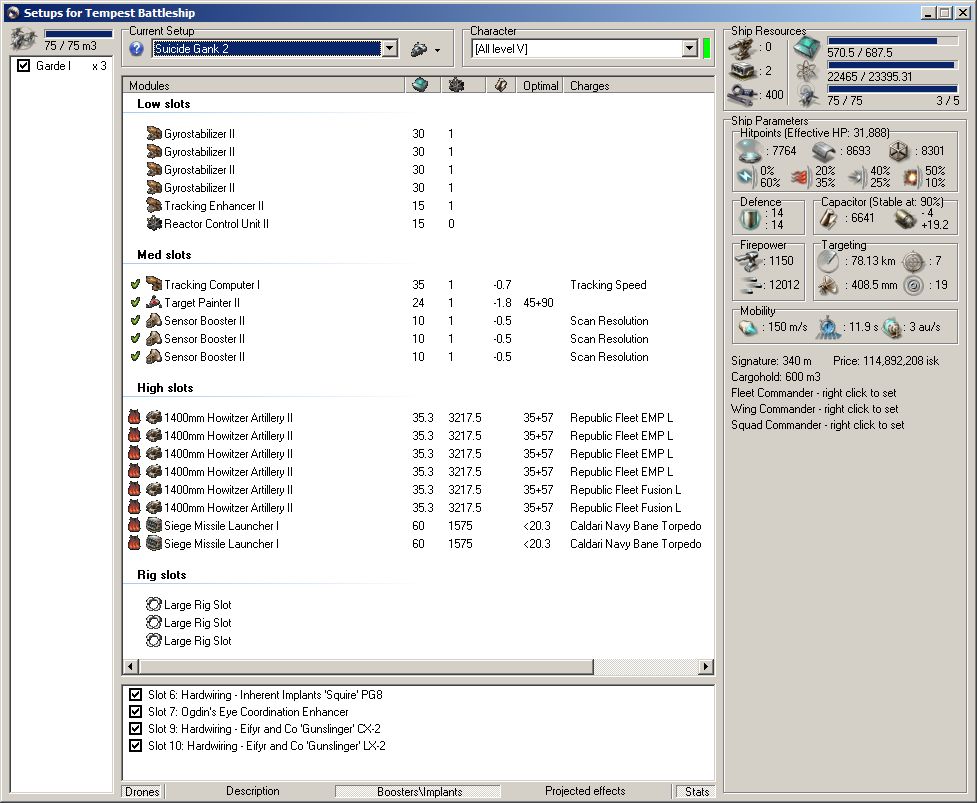Click the Low slots section header
This screenshot has height=803, width=977.
163,104
